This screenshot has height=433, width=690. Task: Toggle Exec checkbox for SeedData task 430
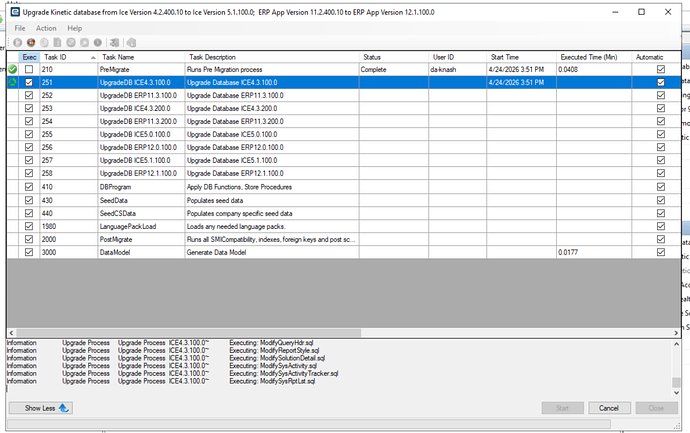[x=29, y=200]
